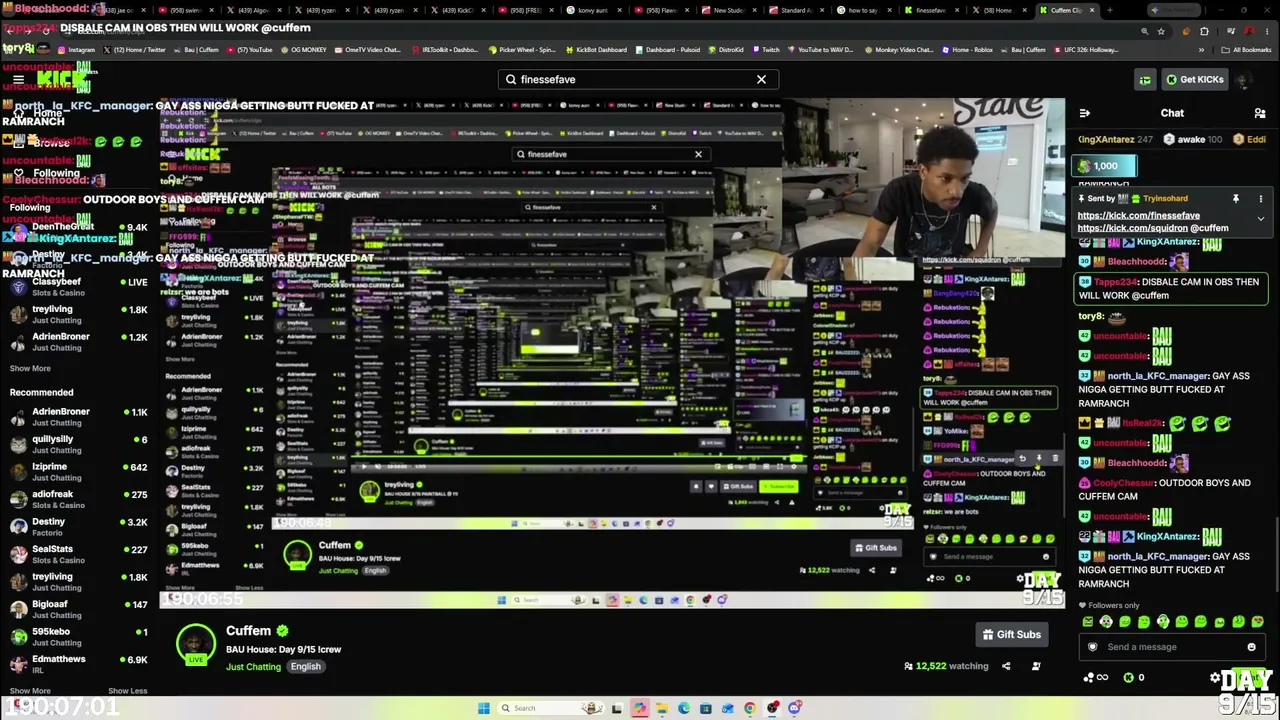Open File Explorer from the taskbar
Image resolution: width=1280 pixels, height=720 pixels.
tap(662, 708)
